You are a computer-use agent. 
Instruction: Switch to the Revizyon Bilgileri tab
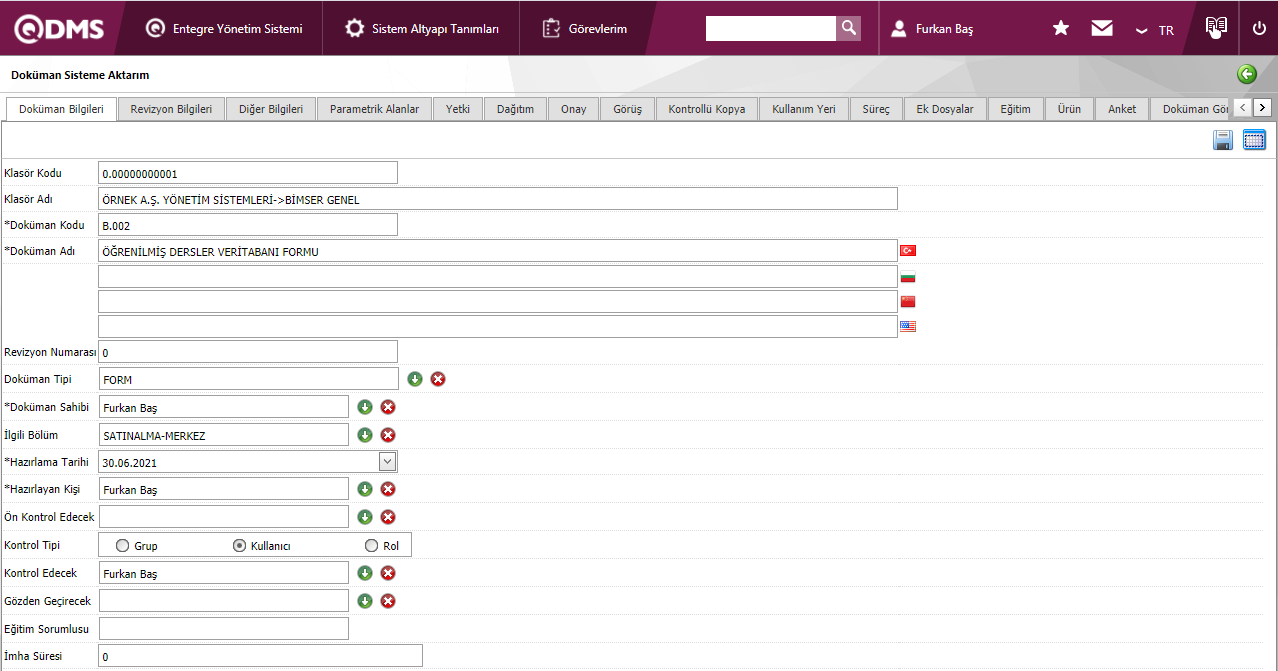[171, 109]
